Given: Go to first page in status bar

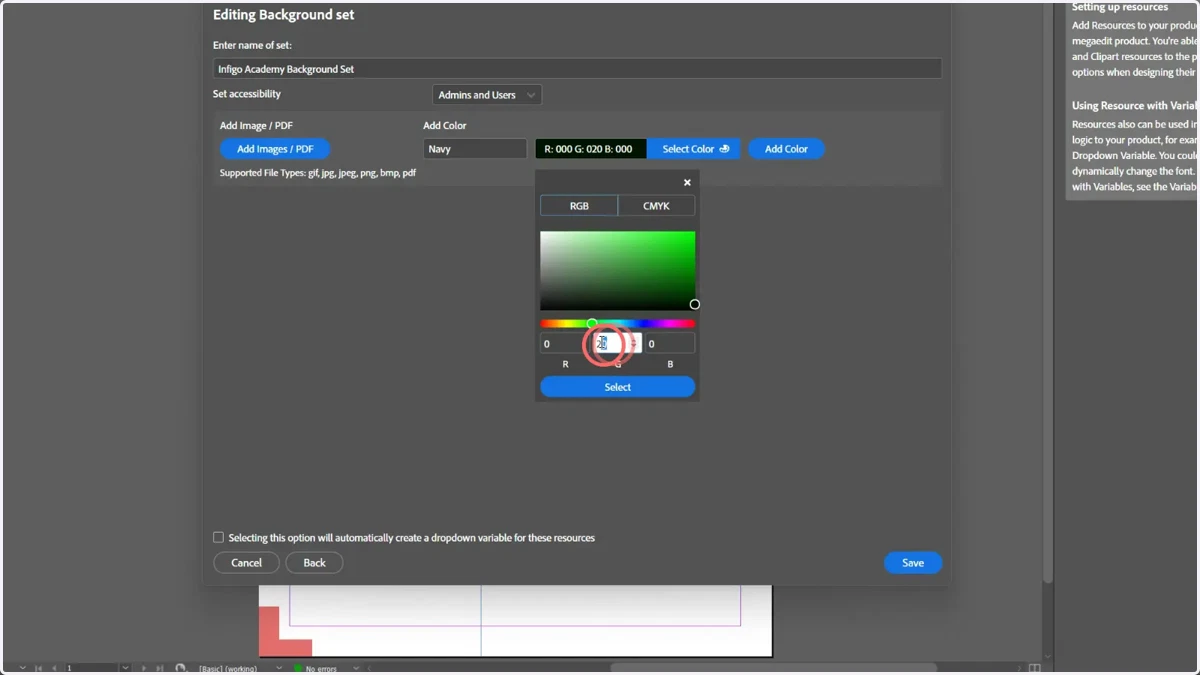Looking at the screenshot, I should pyautogui.click(x=38, y=668).
